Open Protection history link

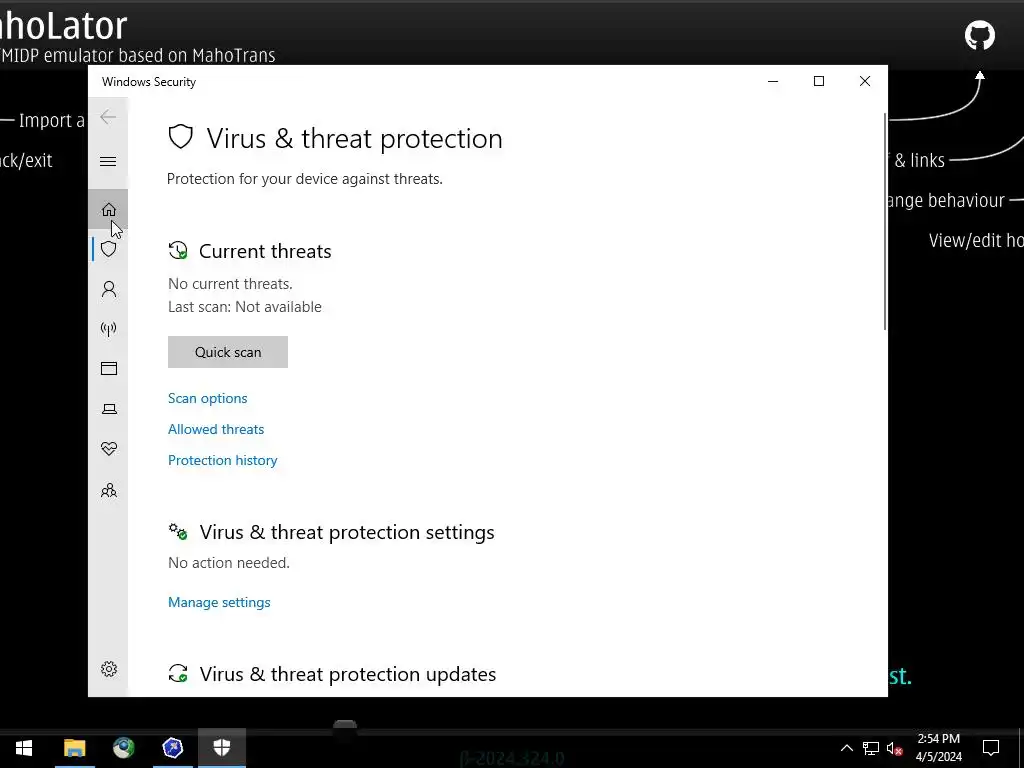click(223, 460)
